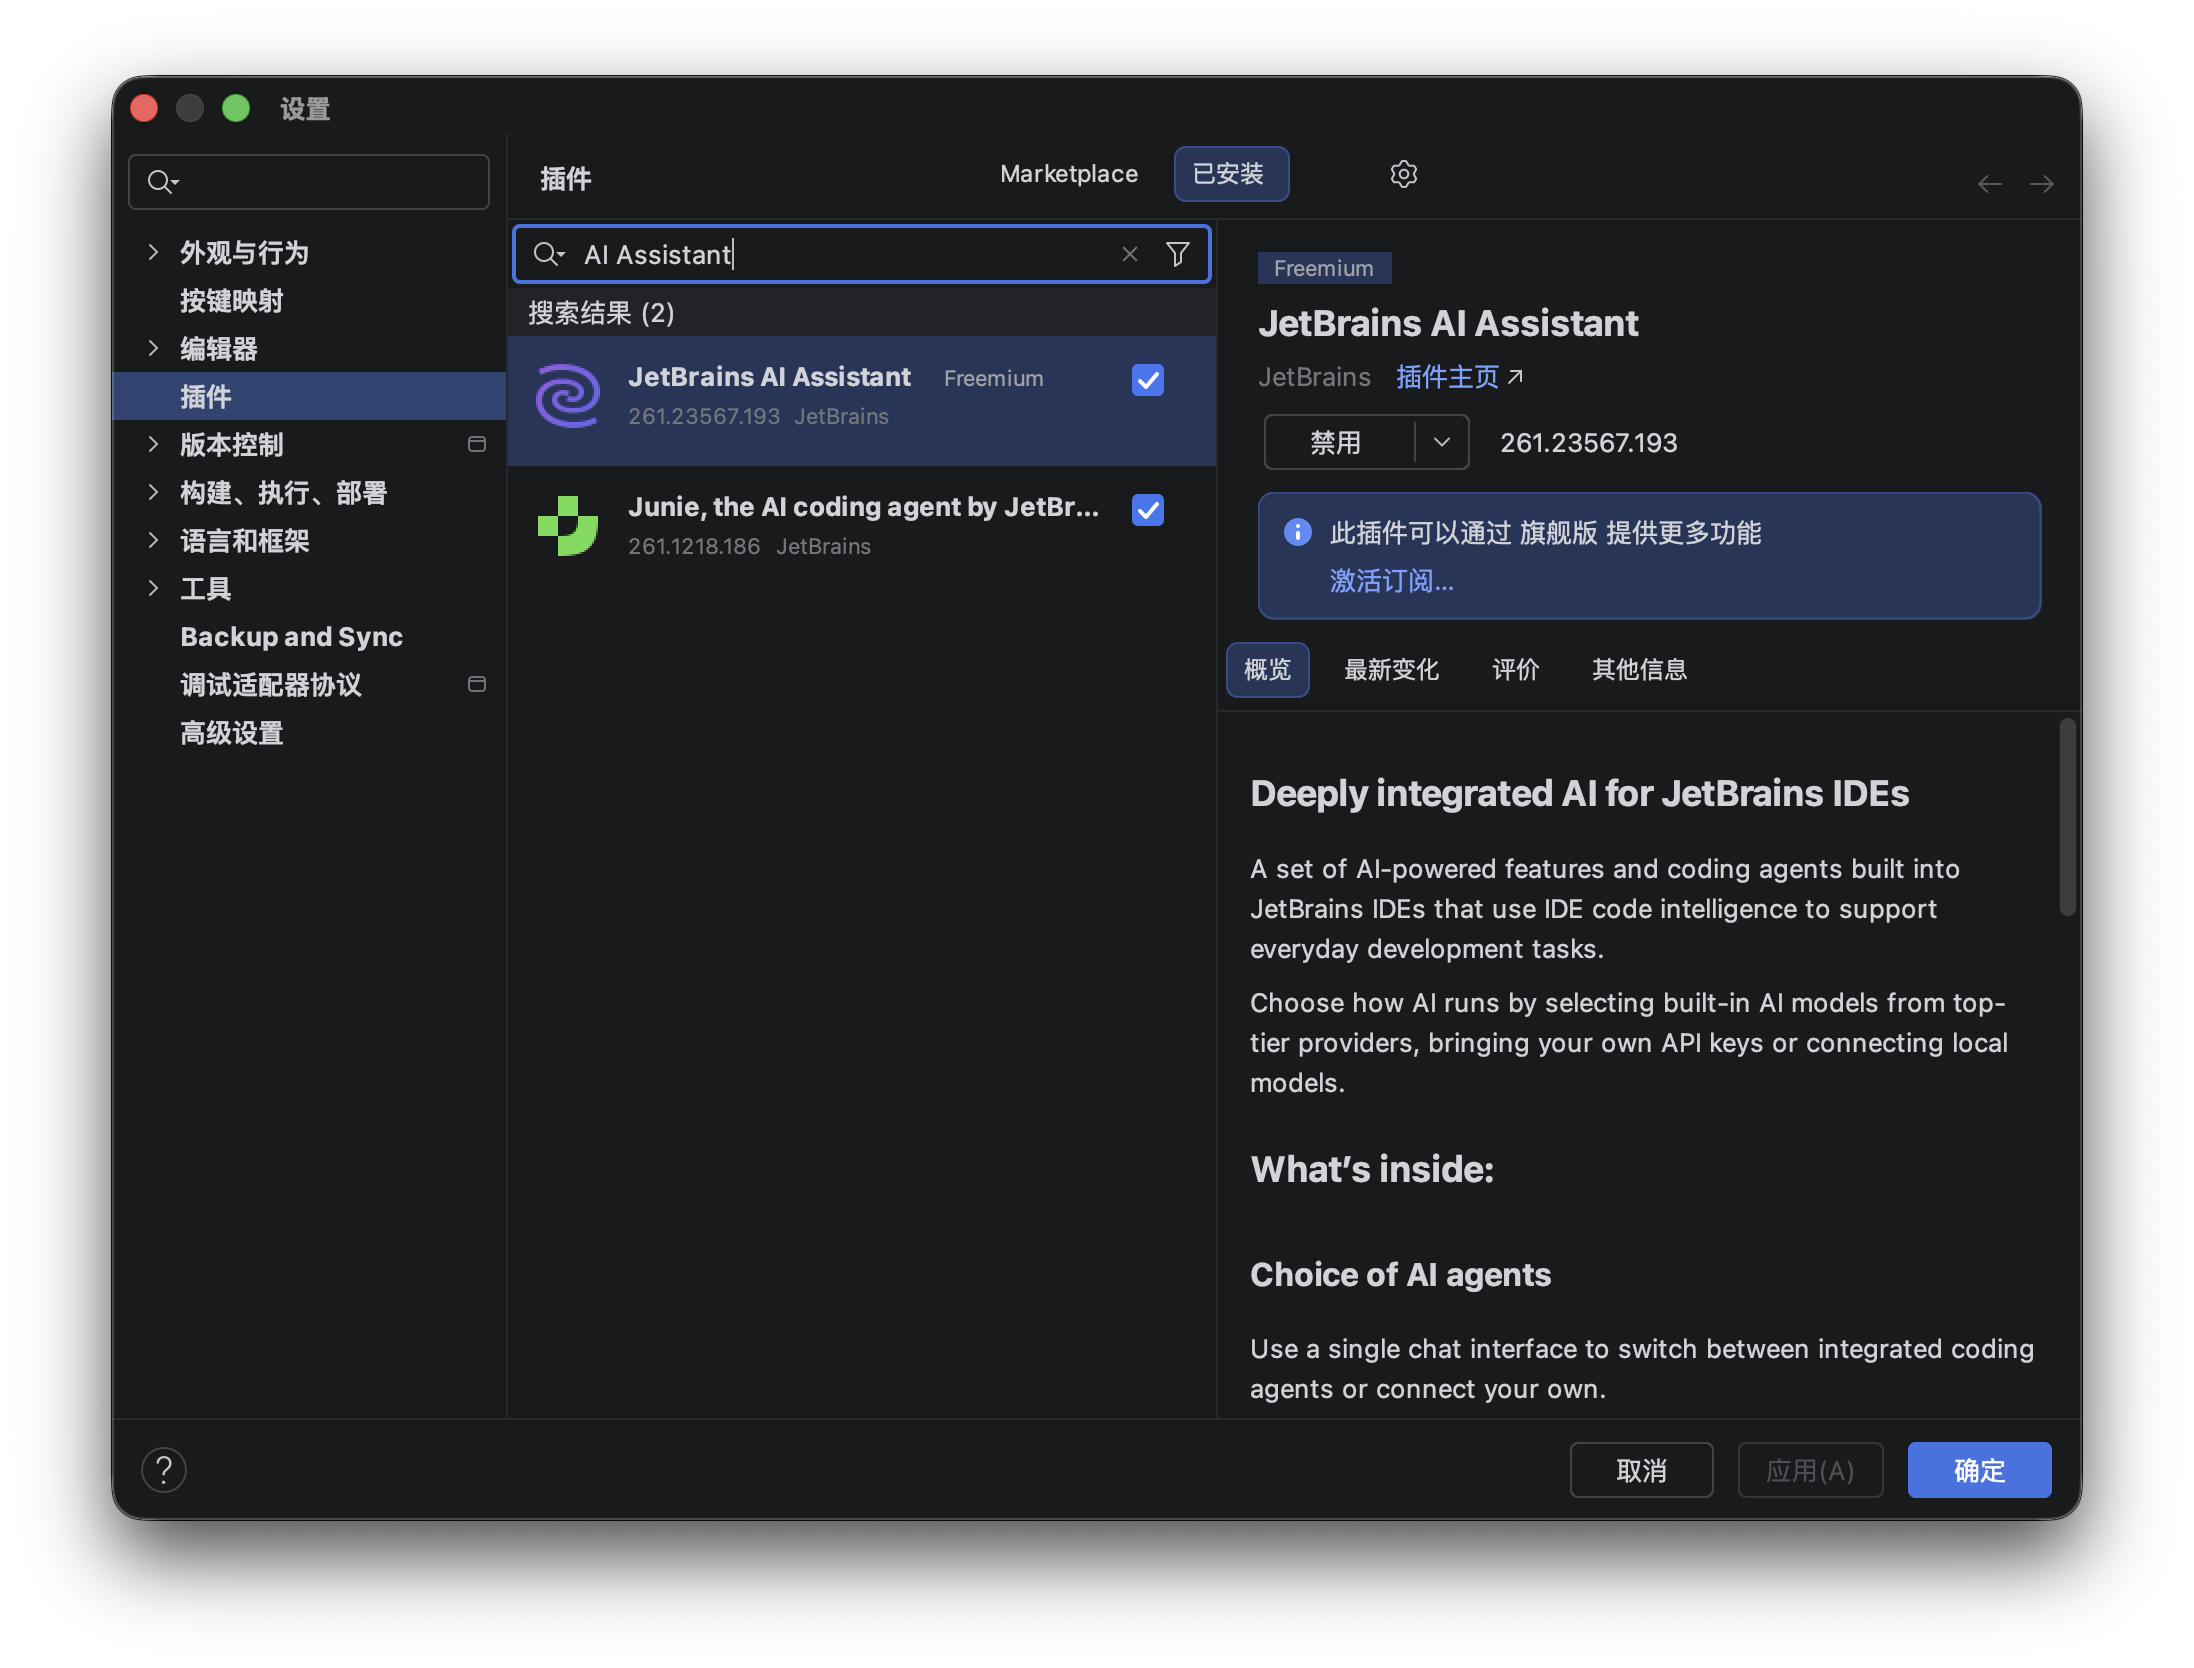Click the 搜索结果 (2) header
This screenshot has height=1668, width=2194.
pyautogui.click(x=601, y=313)
